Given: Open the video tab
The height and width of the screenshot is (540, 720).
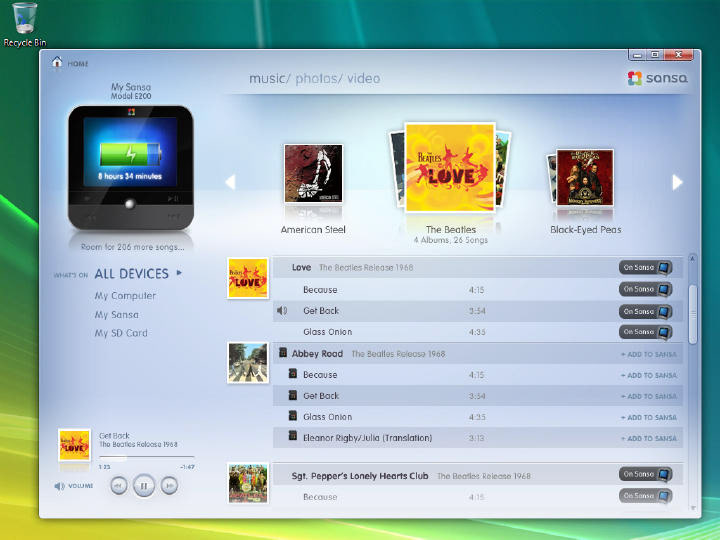Looking at the screenshot, I should pos(364,79).
